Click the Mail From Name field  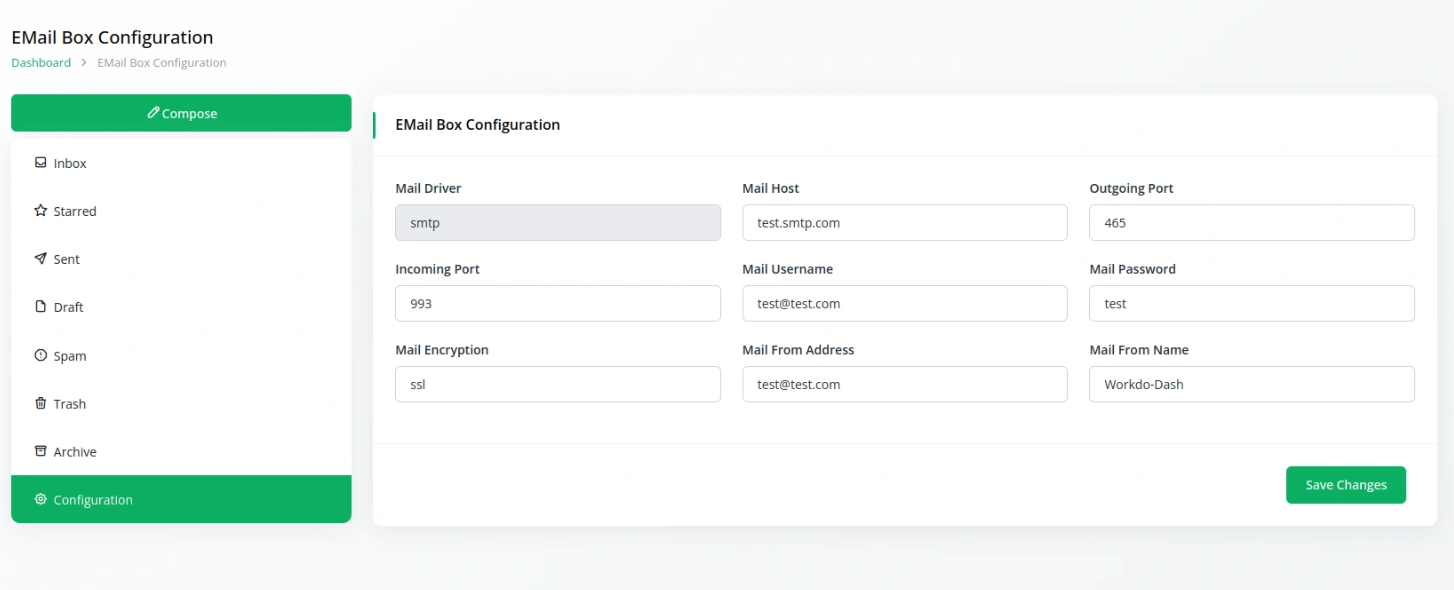coord(1252,384)
